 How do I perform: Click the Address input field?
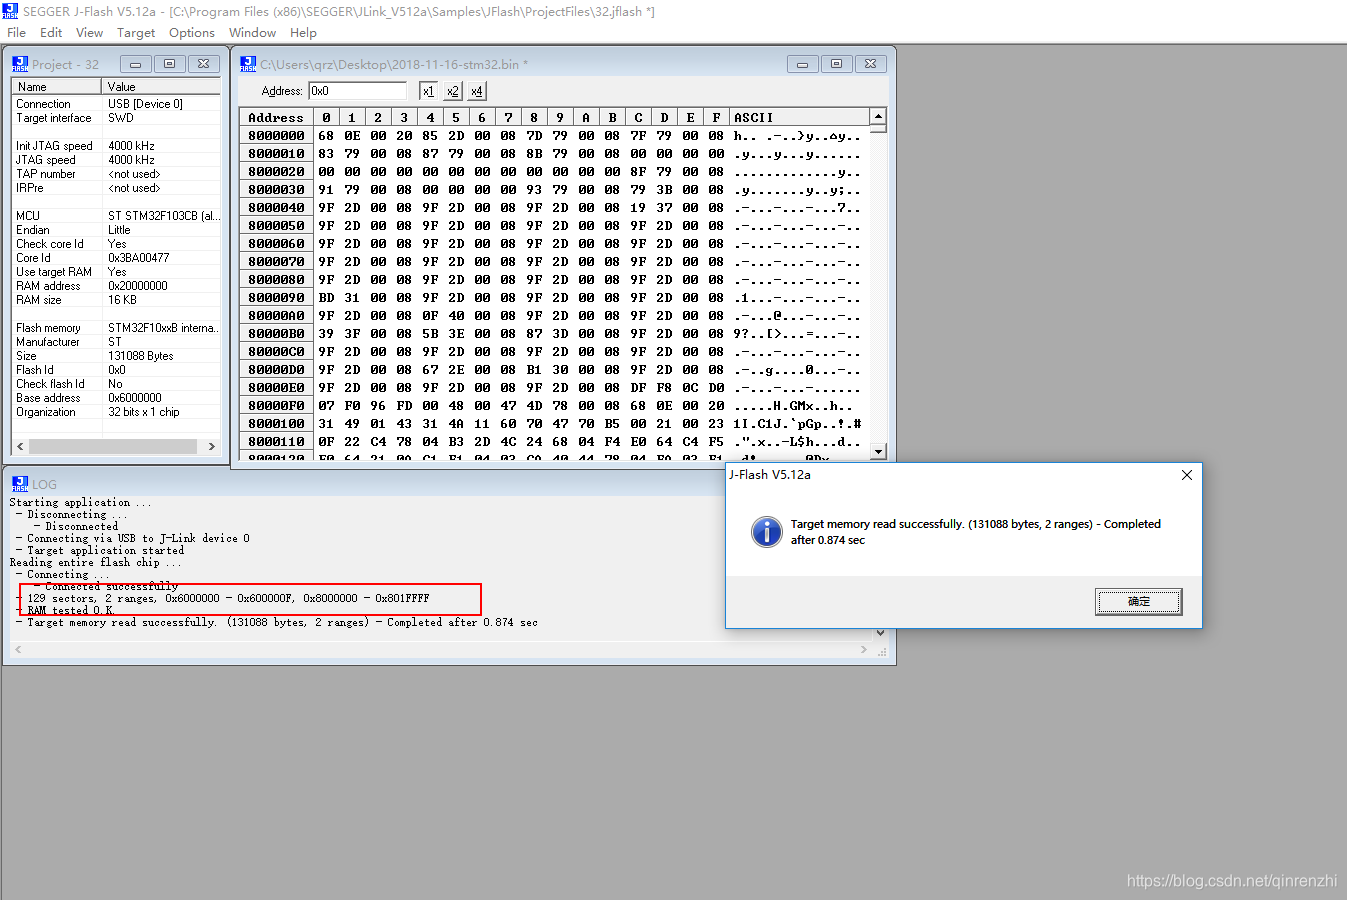point(357,91)
